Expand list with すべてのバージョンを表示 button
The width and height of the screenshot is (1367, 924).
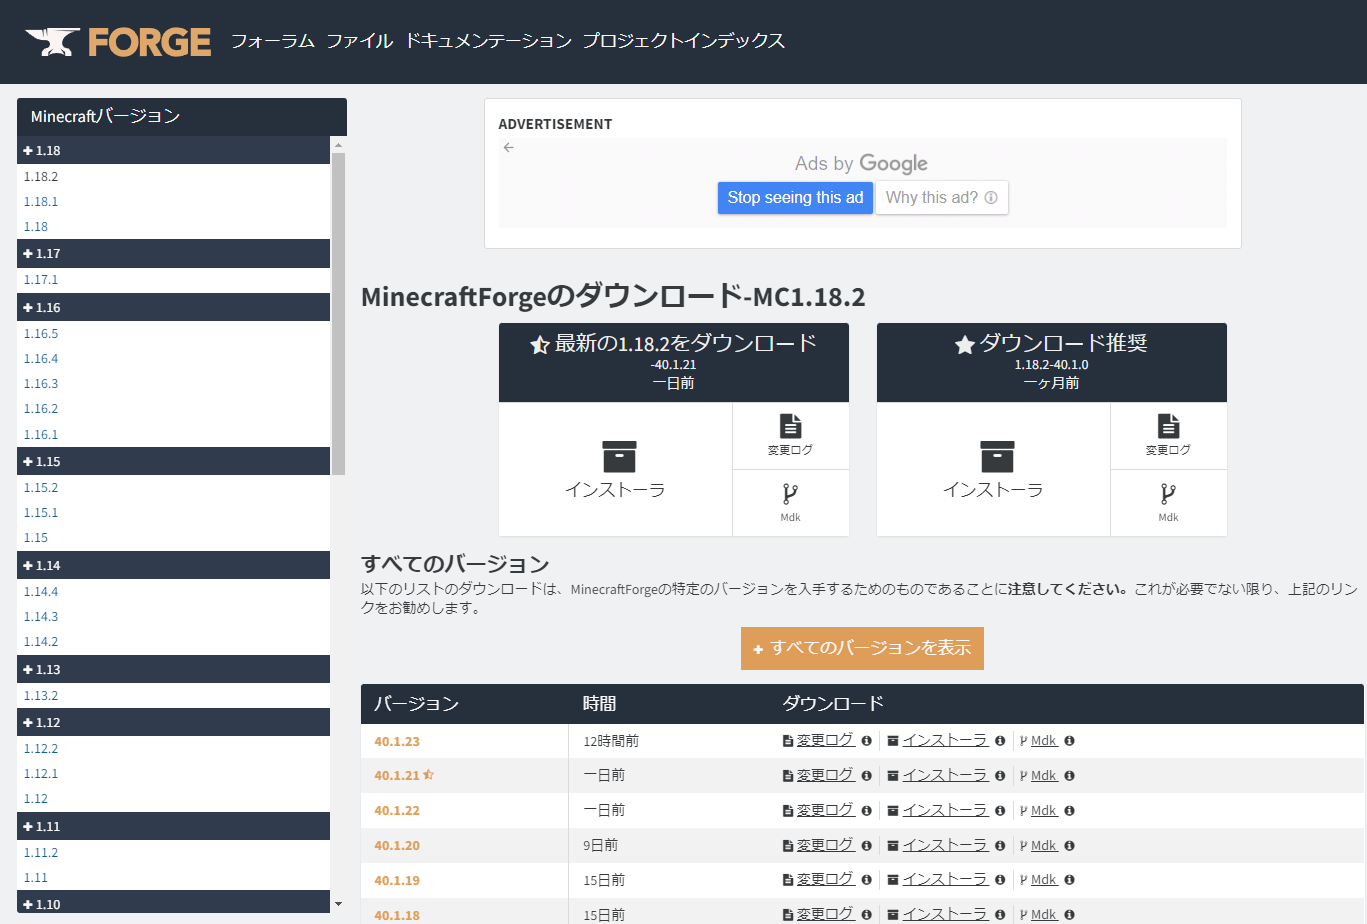[862, 648]
